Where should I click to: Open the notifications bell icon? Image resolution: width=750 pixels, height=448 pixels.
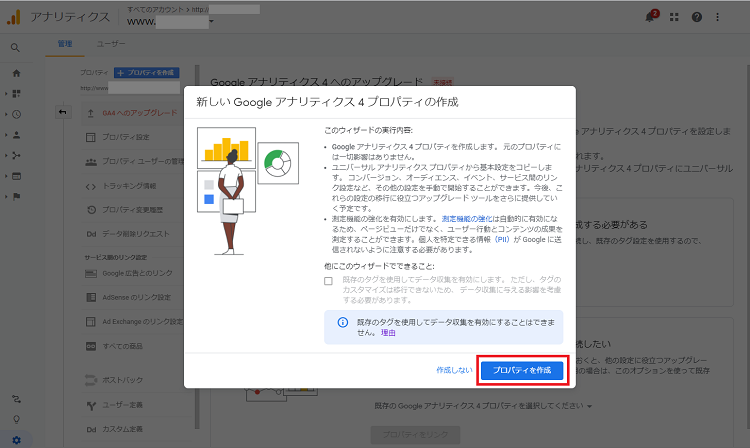tap(650, 17)
